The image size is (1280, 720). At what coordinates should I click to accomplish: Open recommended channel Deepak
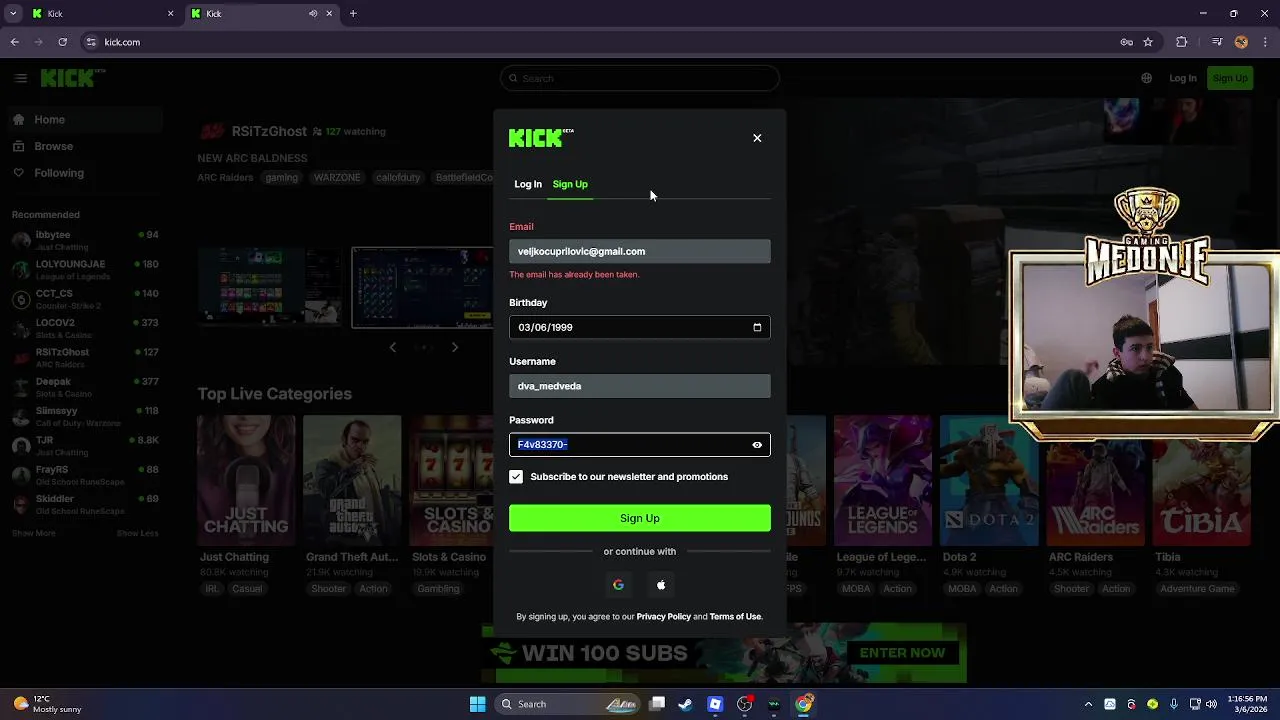pyautogui.click(x=84, y=386)
